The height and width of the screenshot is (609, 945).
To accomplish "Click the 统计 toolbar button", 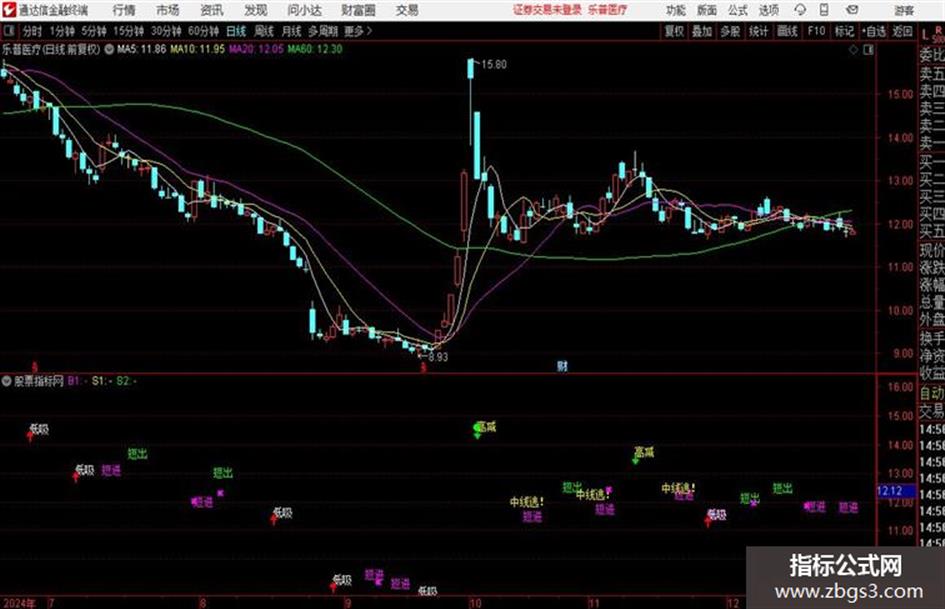I will point(758,31).
